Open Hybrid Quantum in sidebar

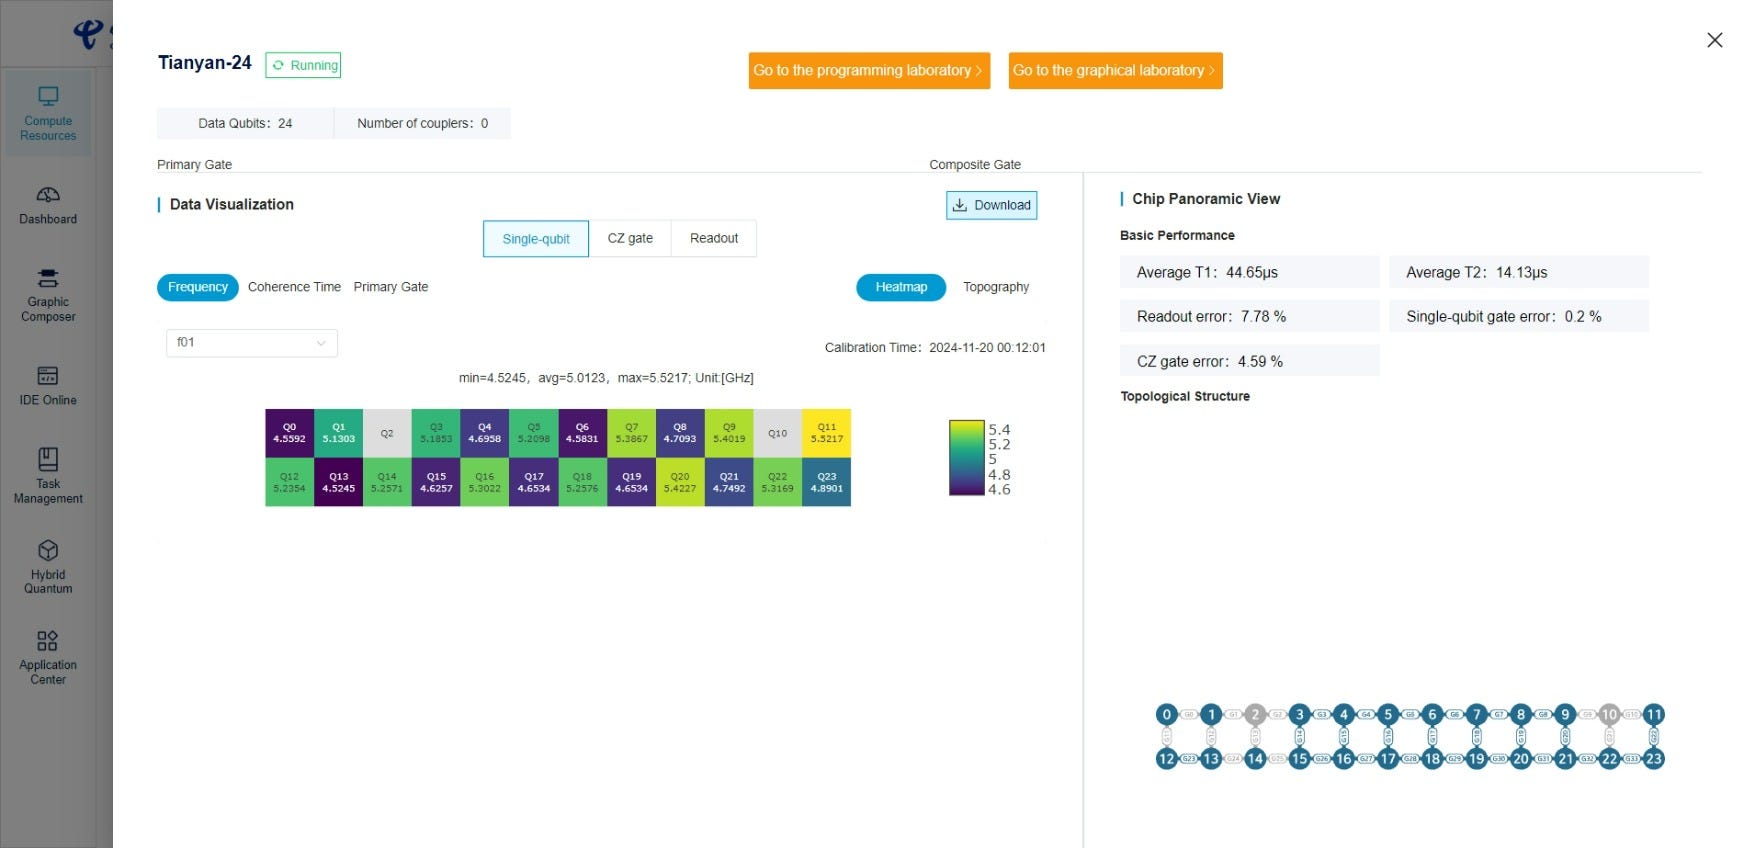click(48, 567)
